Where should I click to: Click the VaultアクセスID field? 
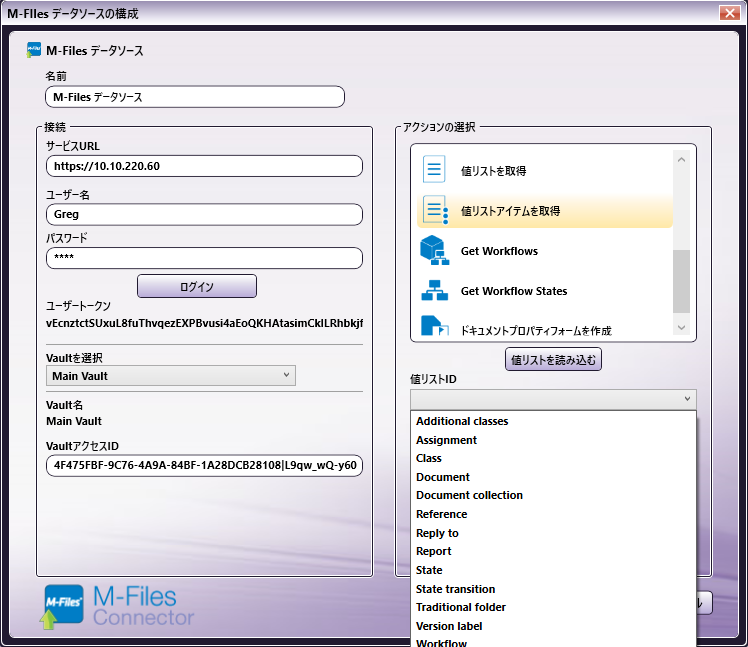[204, 465]
